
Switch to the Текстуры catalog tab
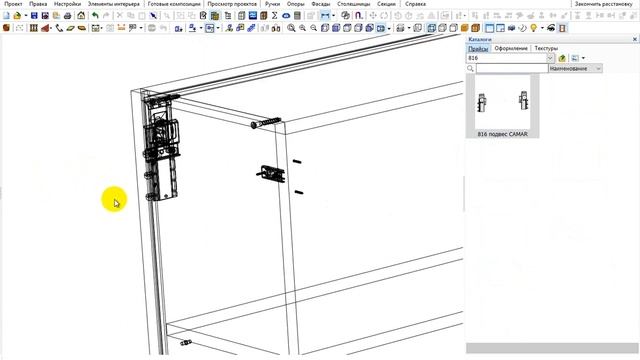tap(546, 48)
